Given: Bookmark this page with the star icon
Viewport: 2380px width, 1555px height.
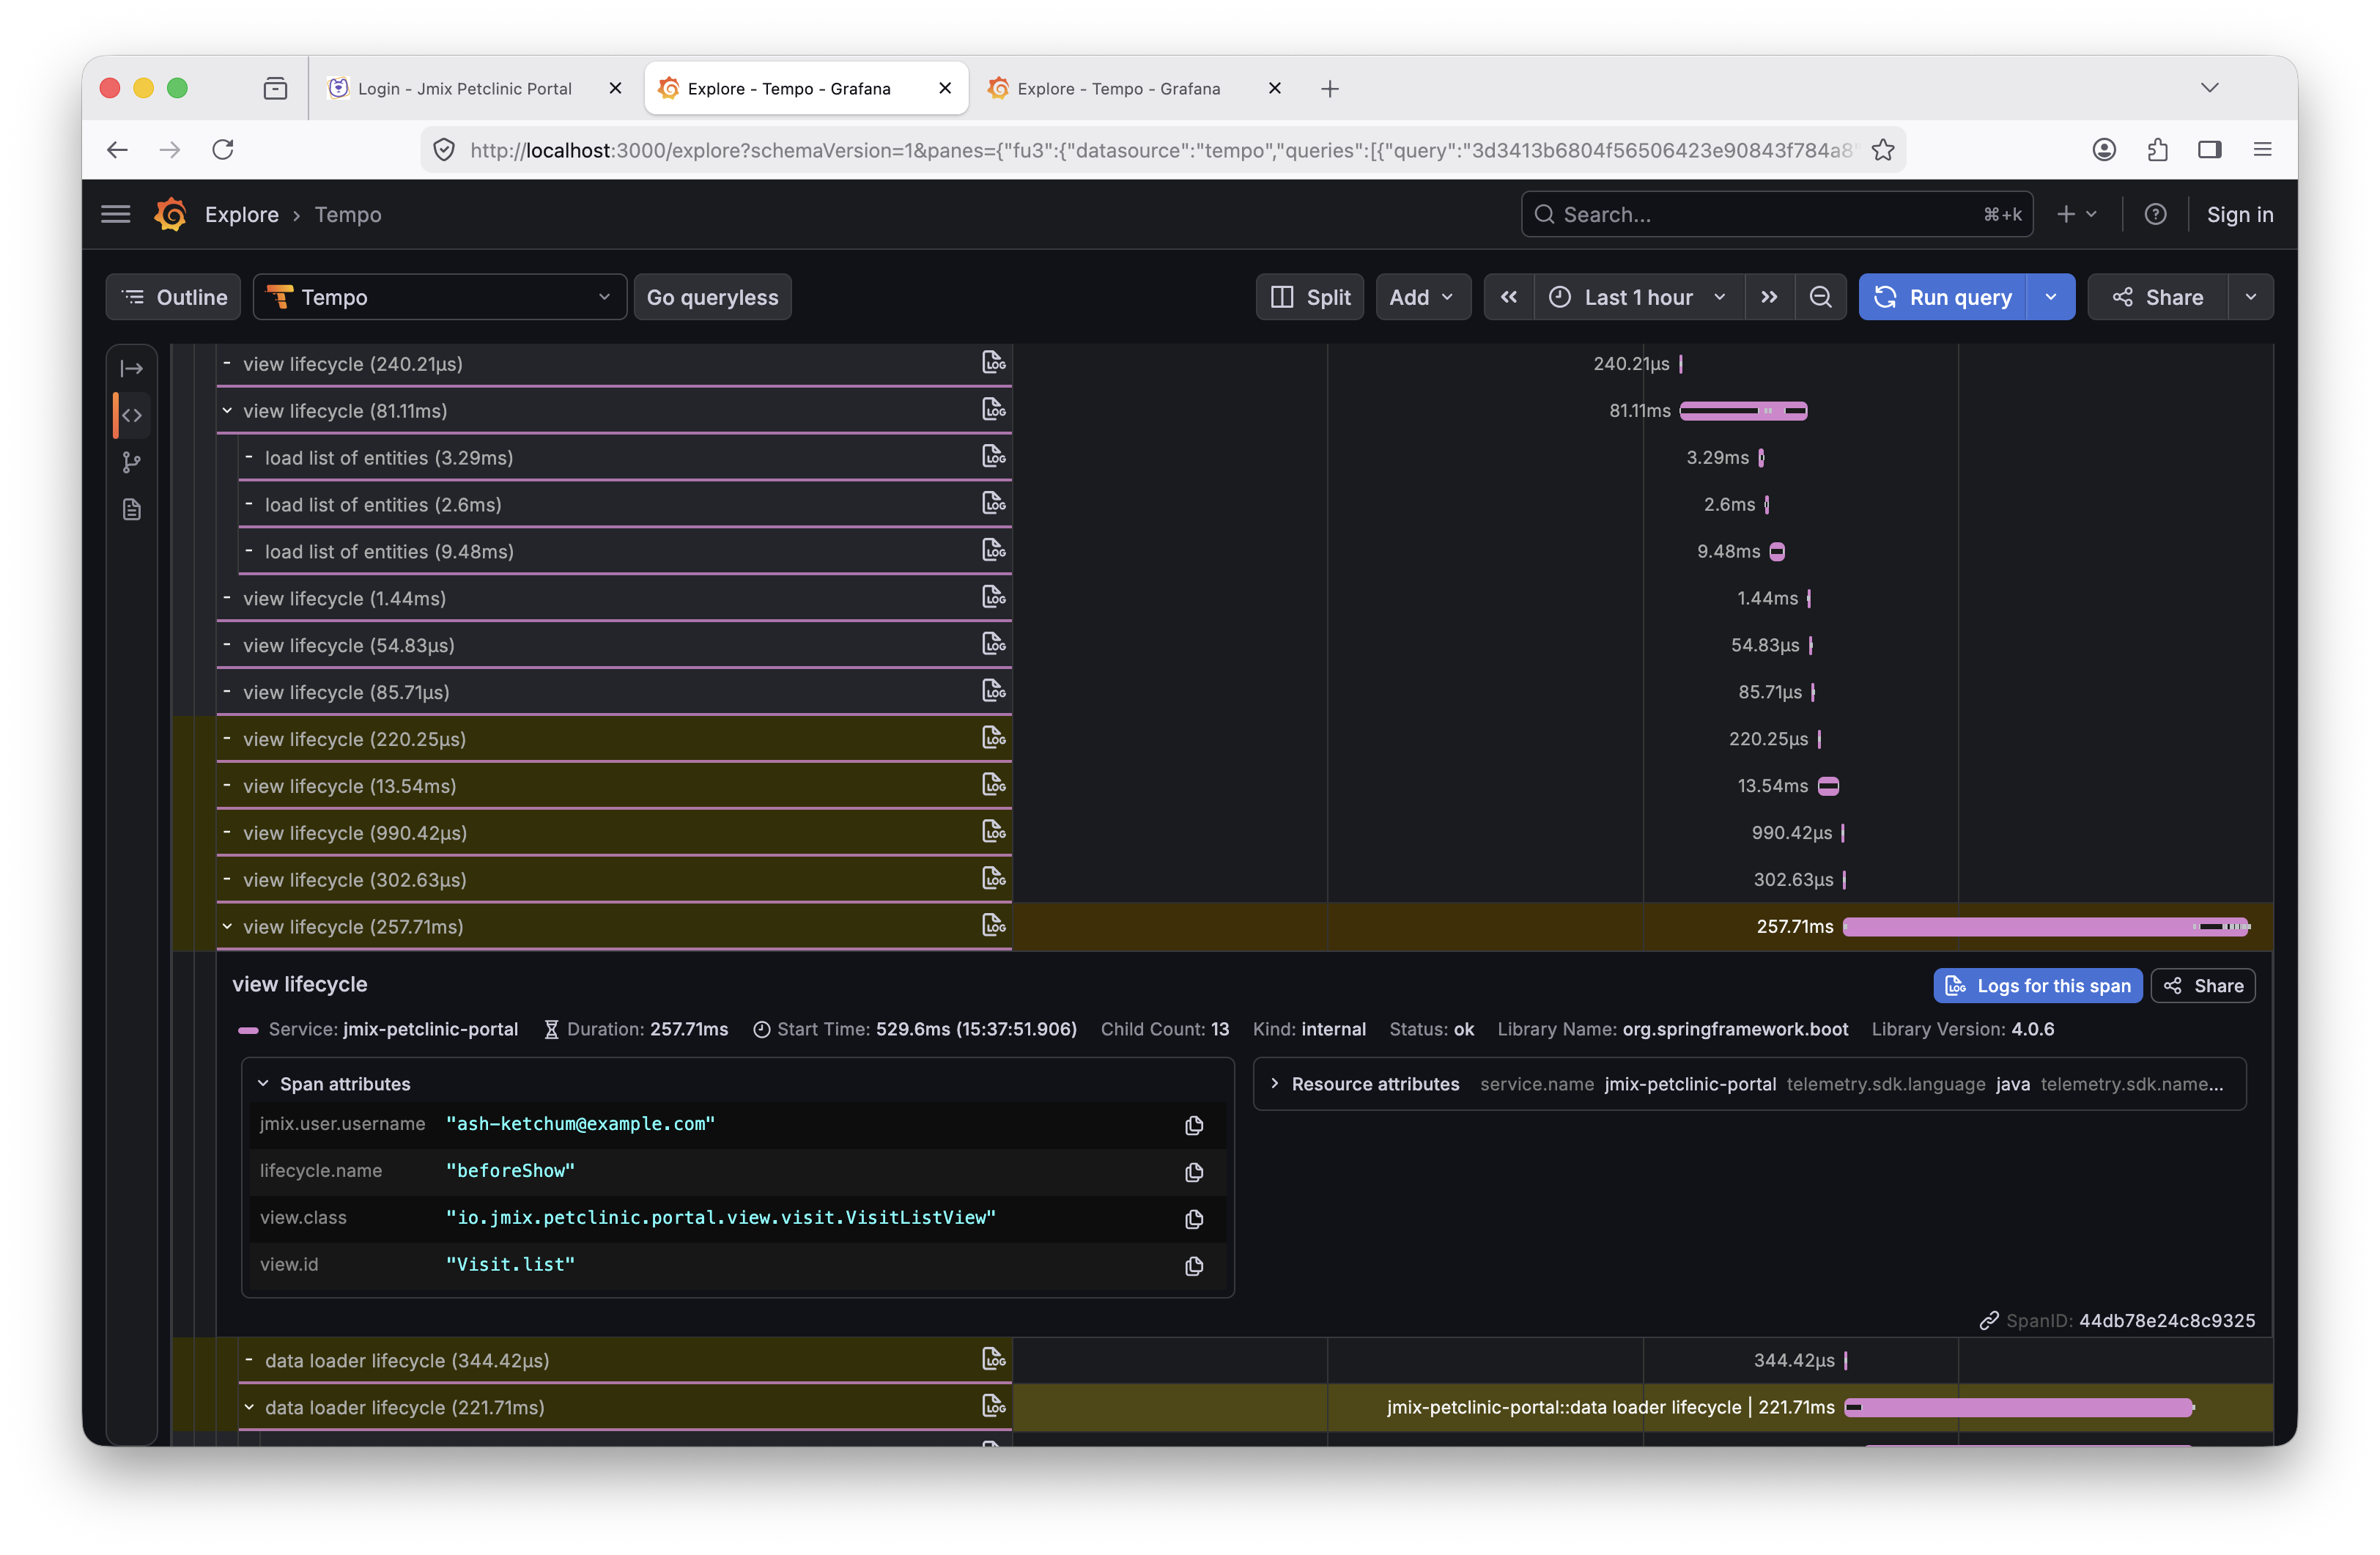Looking at the screenshot, I should (1883, 150).
